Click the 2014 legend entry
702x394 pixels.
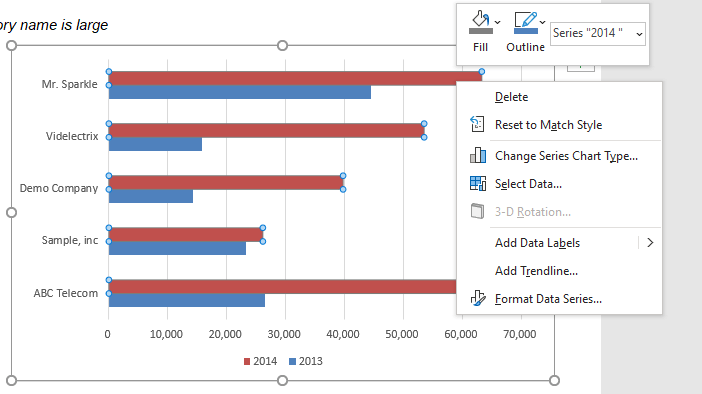[x=261, y=361]
